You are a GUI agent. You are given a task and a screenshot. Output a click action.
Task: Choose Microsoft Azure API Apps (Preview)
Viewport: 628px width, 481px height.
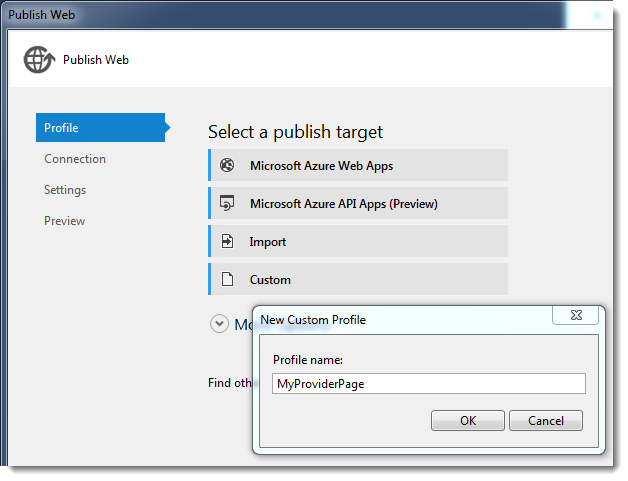point(358,203)
